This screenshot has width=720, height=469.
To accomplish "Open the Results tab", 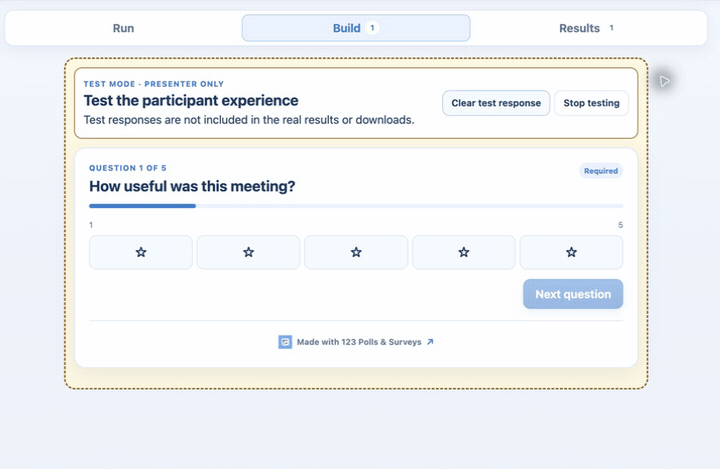I will point(587,28).
